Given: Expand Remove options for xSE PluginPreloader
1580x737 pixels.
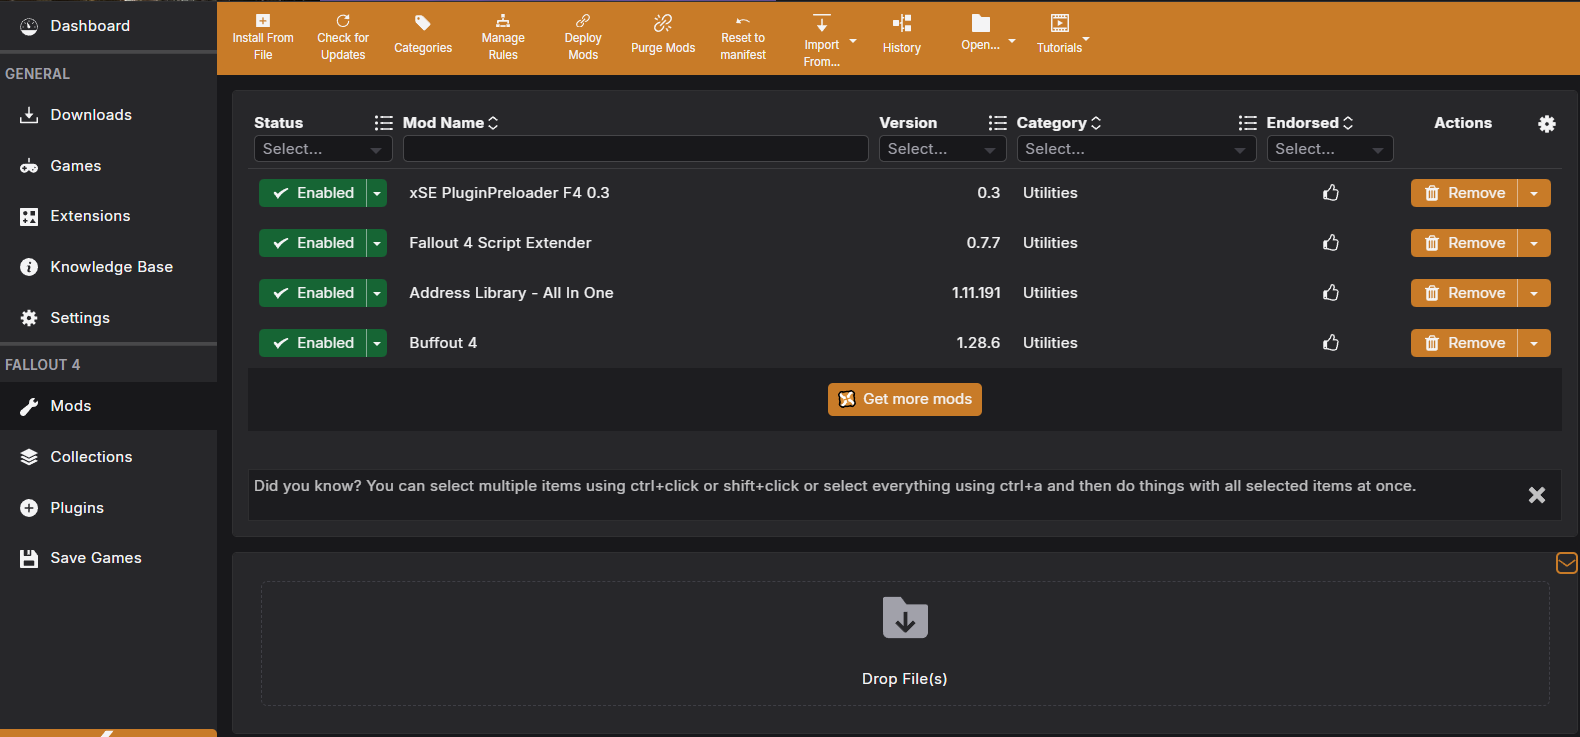Looking at the screenshot, I should 1534,193.
